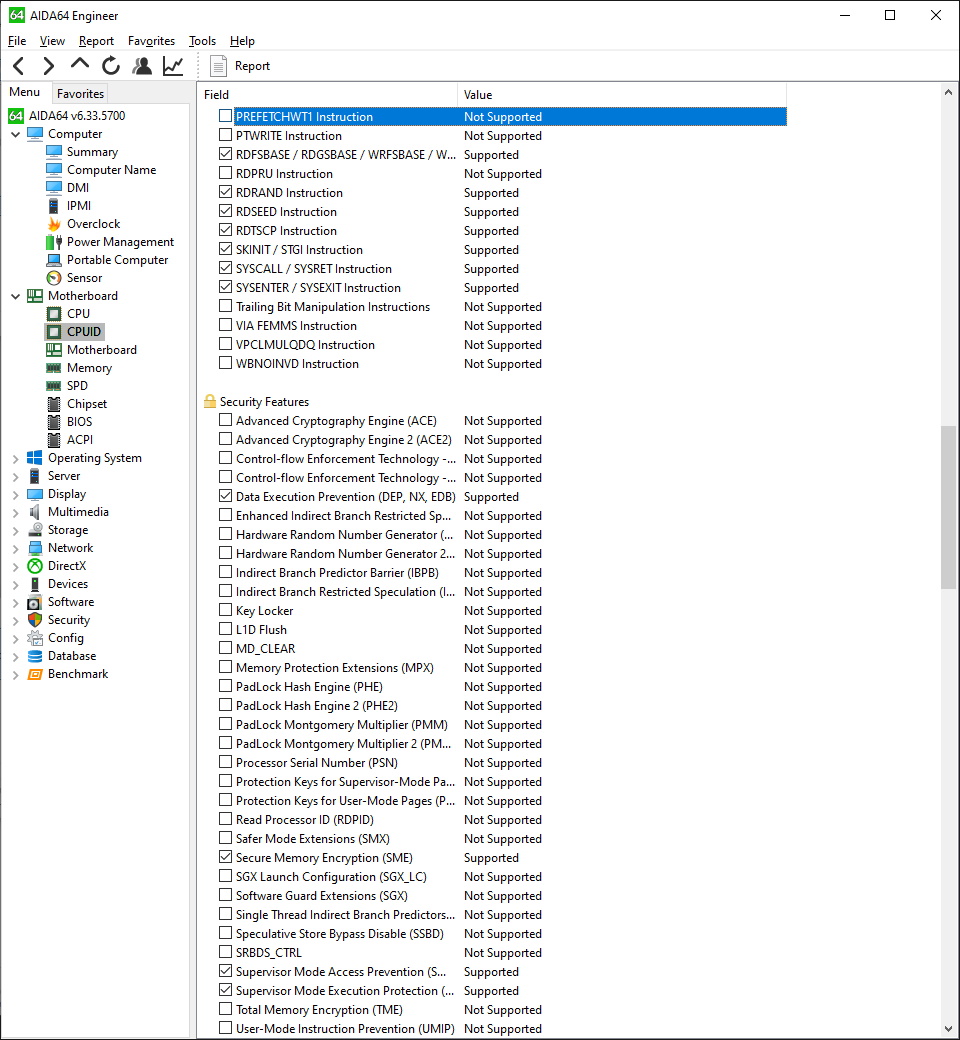Open Motherboard sub-item under Motherboard
The width and height of the screenshot is (960, 1040).
pos(102,350)
